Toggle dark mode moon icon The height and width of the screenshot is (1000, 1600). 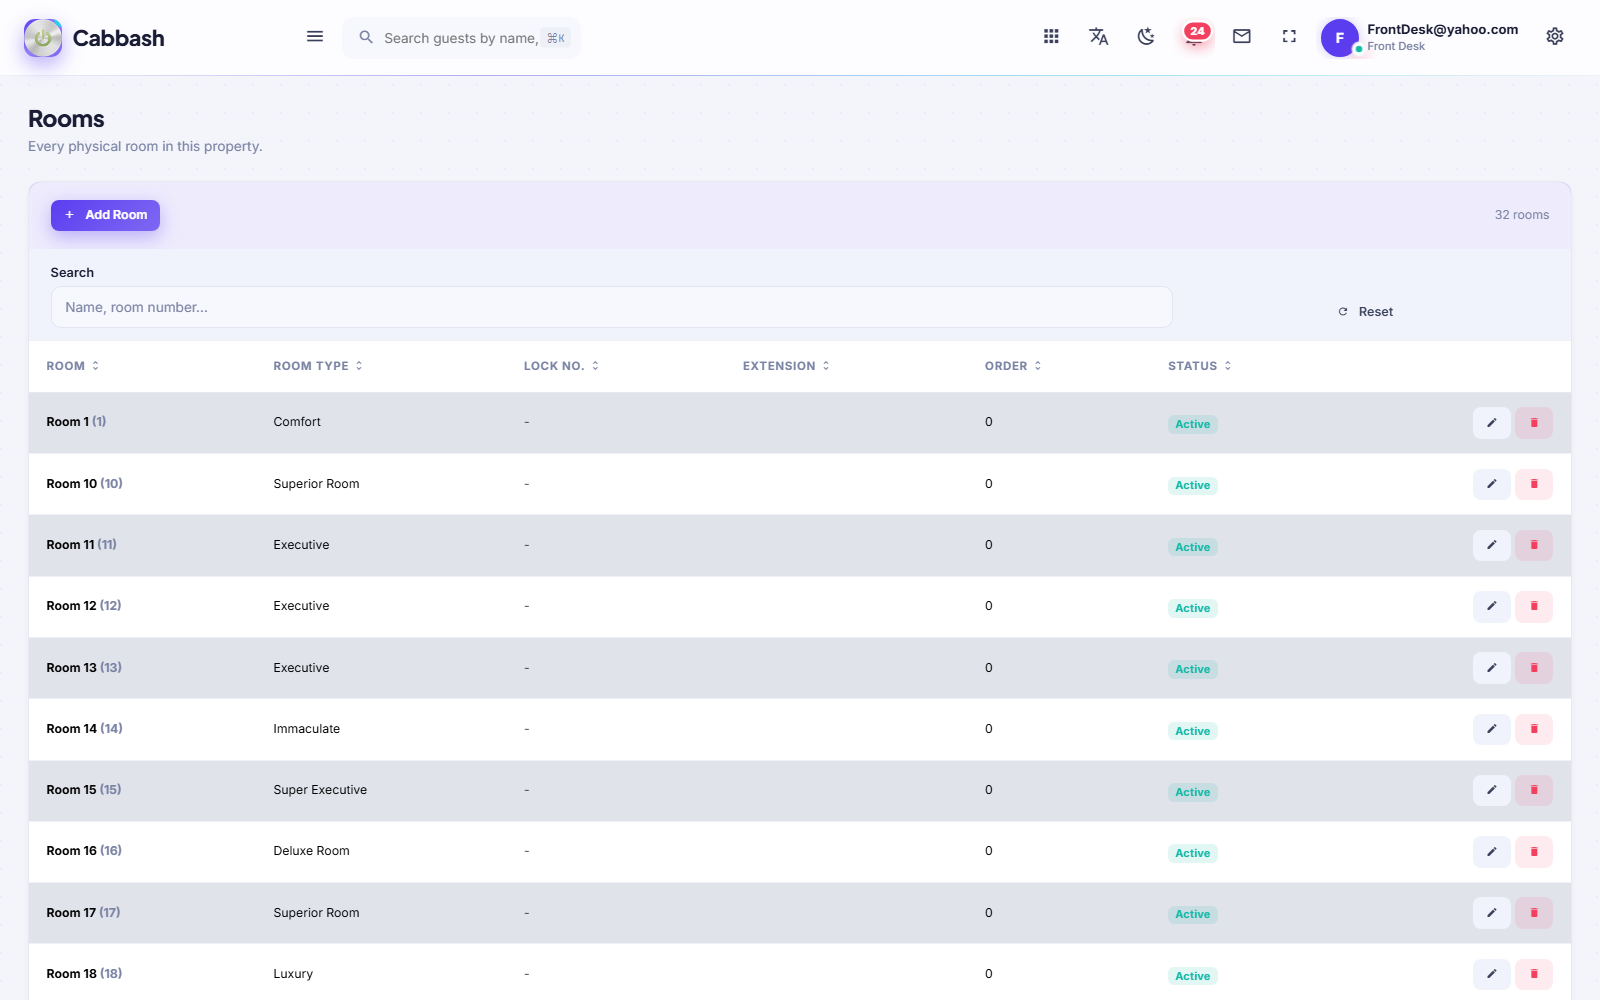point(1146,37)
